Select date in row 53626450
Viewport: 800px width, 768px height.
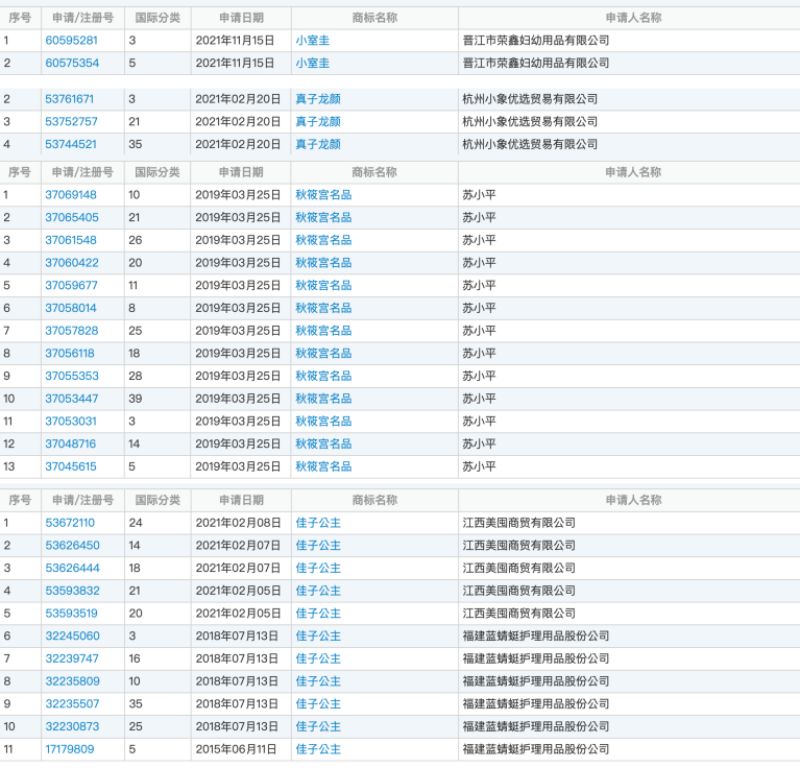[x=238, y=545]
